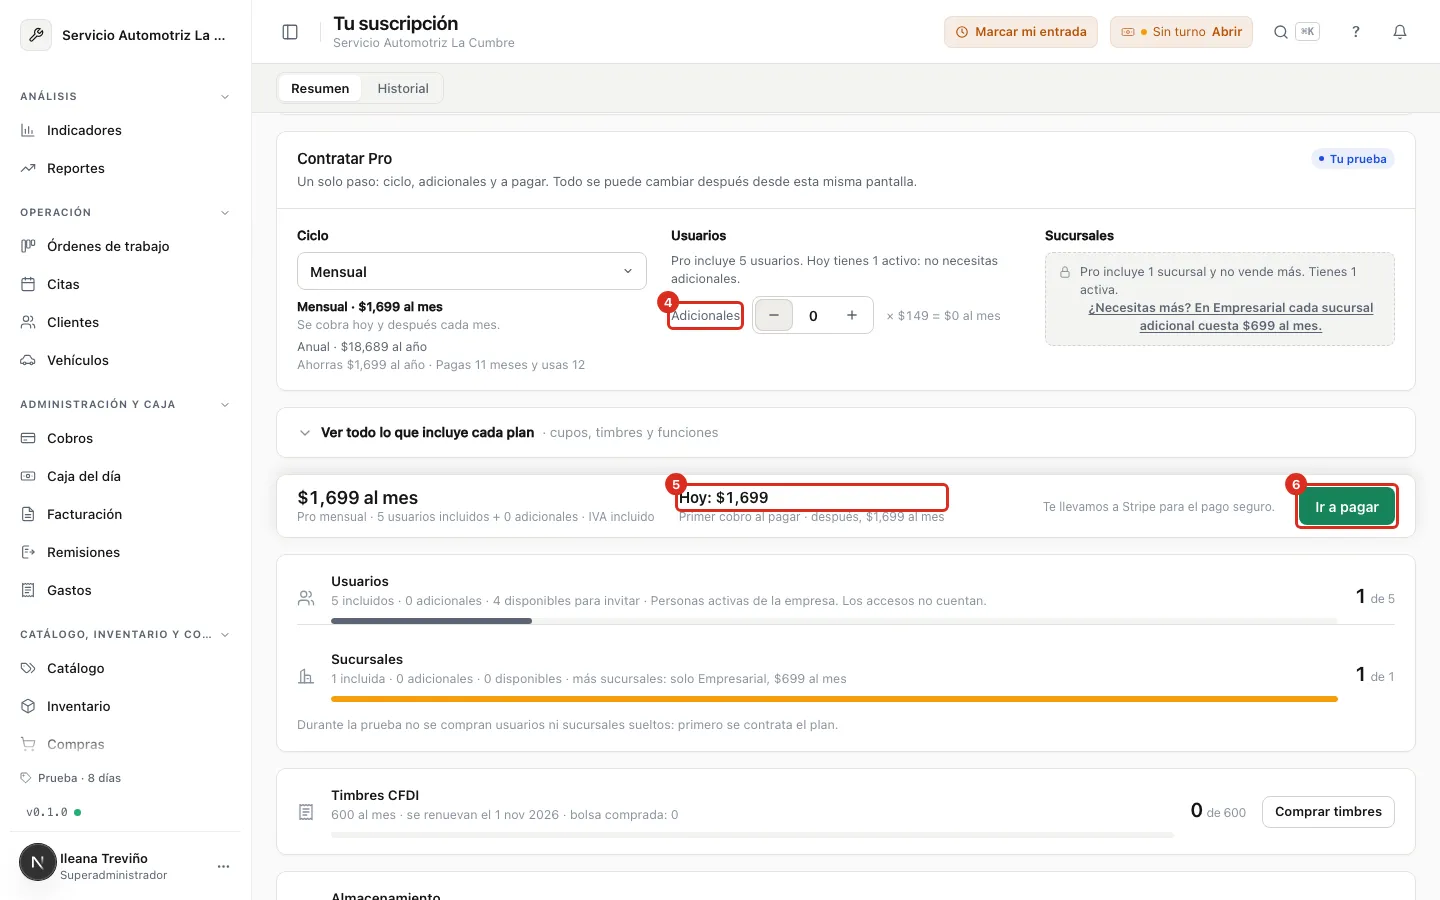Open Clientes section
The image size is (1440, 900).
pyautogui.click(x=125, y=322)
